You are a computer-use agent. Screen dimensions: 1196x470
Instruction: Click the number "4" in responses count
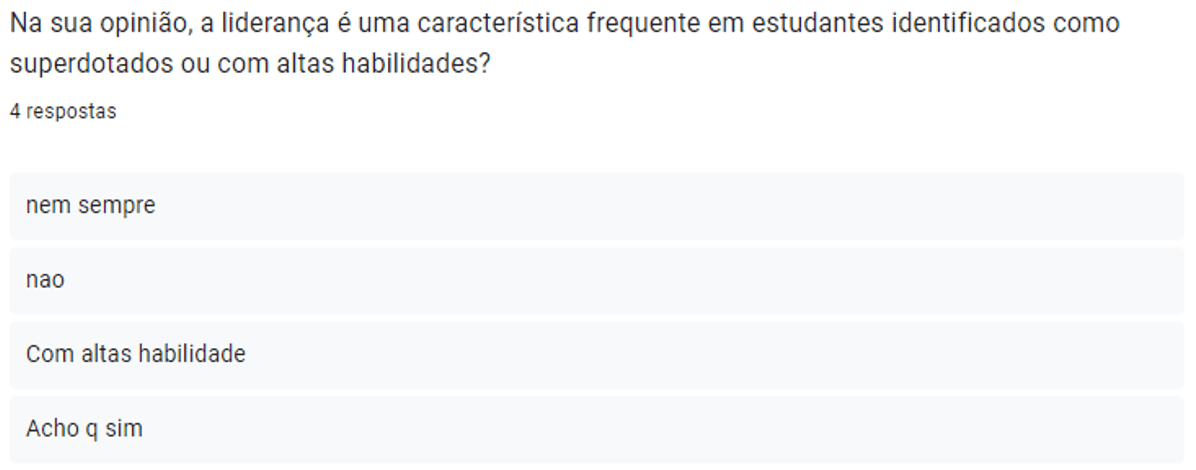[x=14, y=111]
